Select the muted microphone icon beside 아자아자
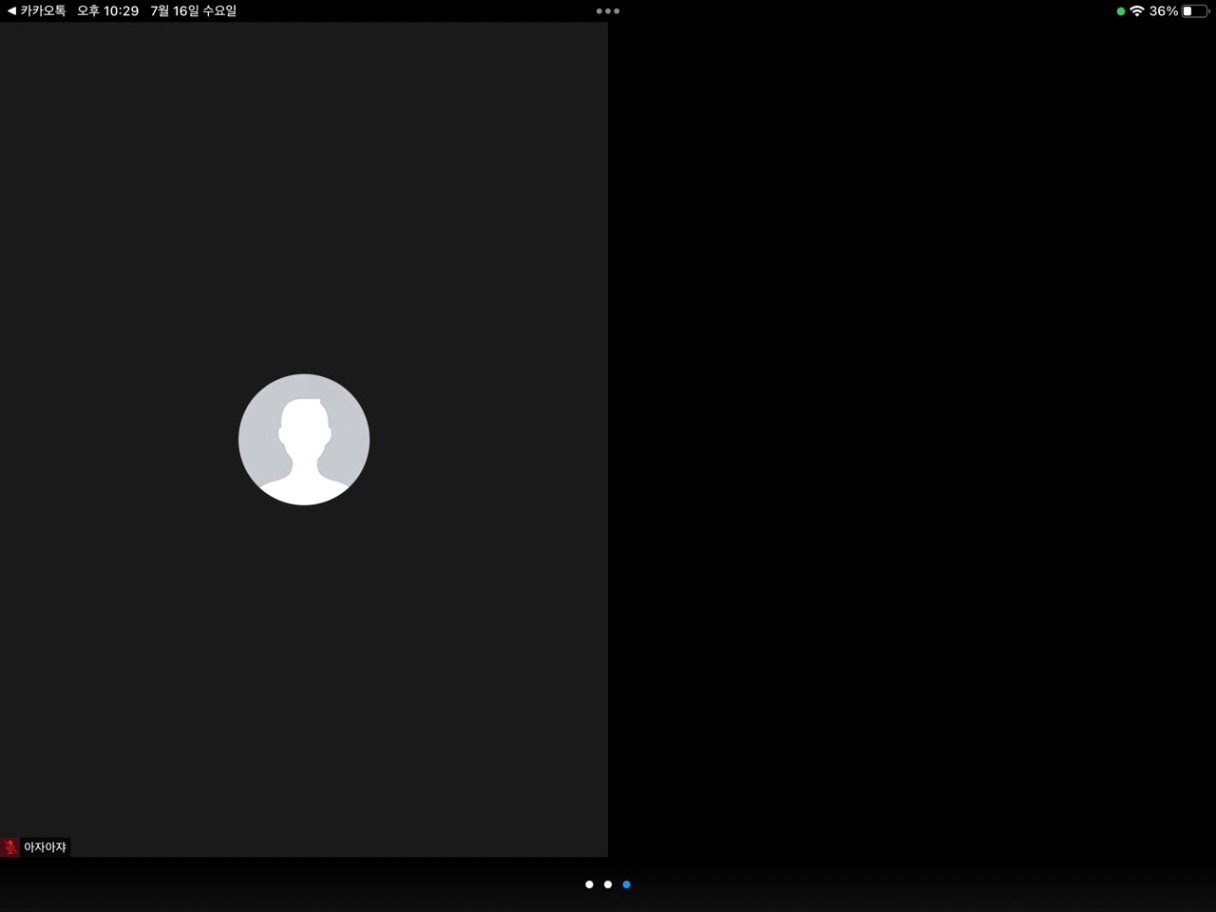This screenshot has width=1216, height=912. pos(10,847)
